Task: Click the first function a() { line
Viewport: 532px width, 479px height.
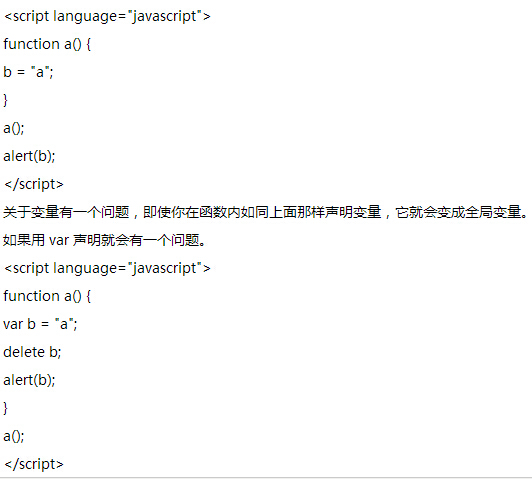Action: pyautogui.click(x=47, y=44)
